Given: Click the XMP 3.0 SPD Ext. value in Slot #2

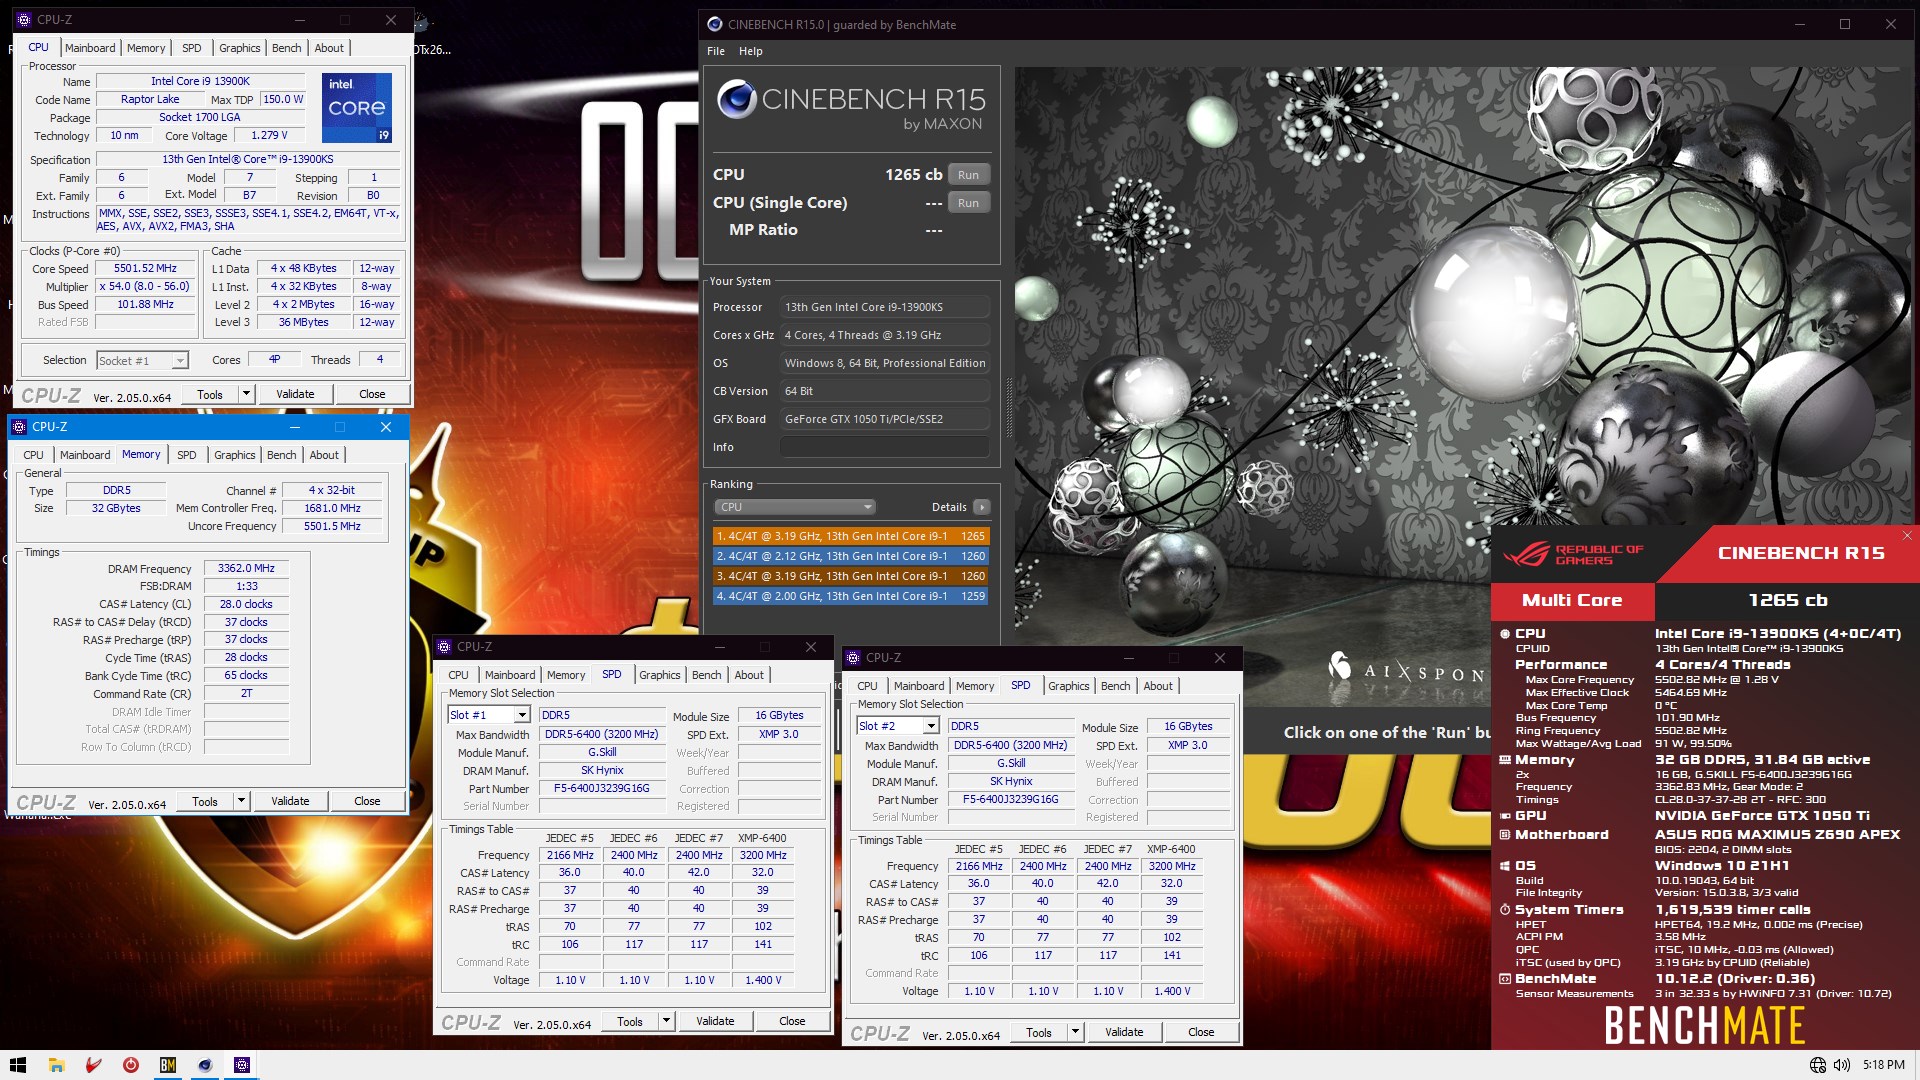Looking at the screenshot, I should (1188, 745).
